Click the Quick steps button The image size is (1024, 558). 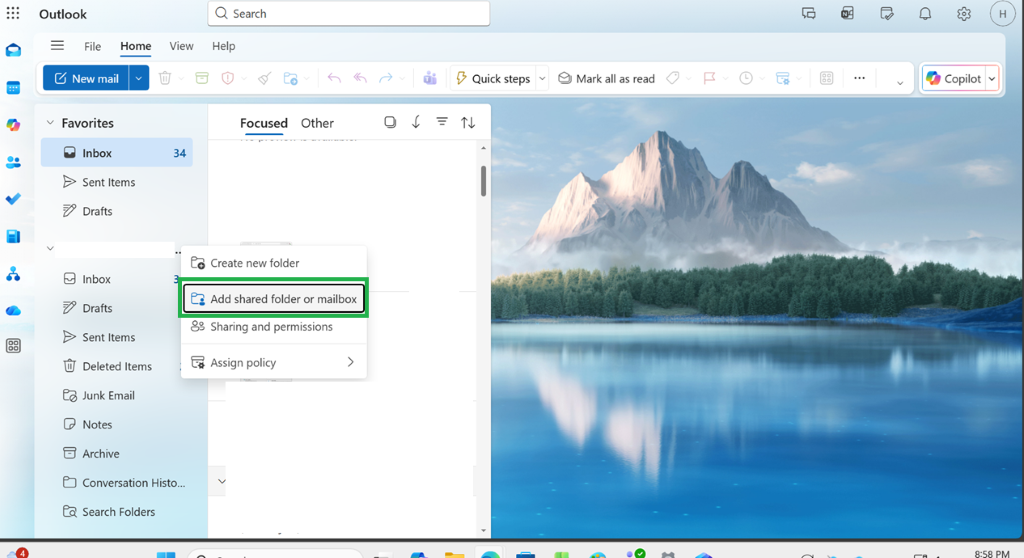492,78
